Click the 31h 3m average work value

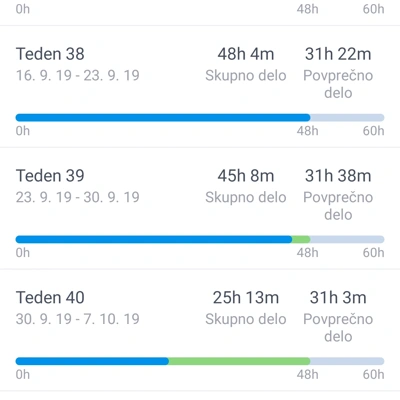pyautogui.click(x=338, y=297)
